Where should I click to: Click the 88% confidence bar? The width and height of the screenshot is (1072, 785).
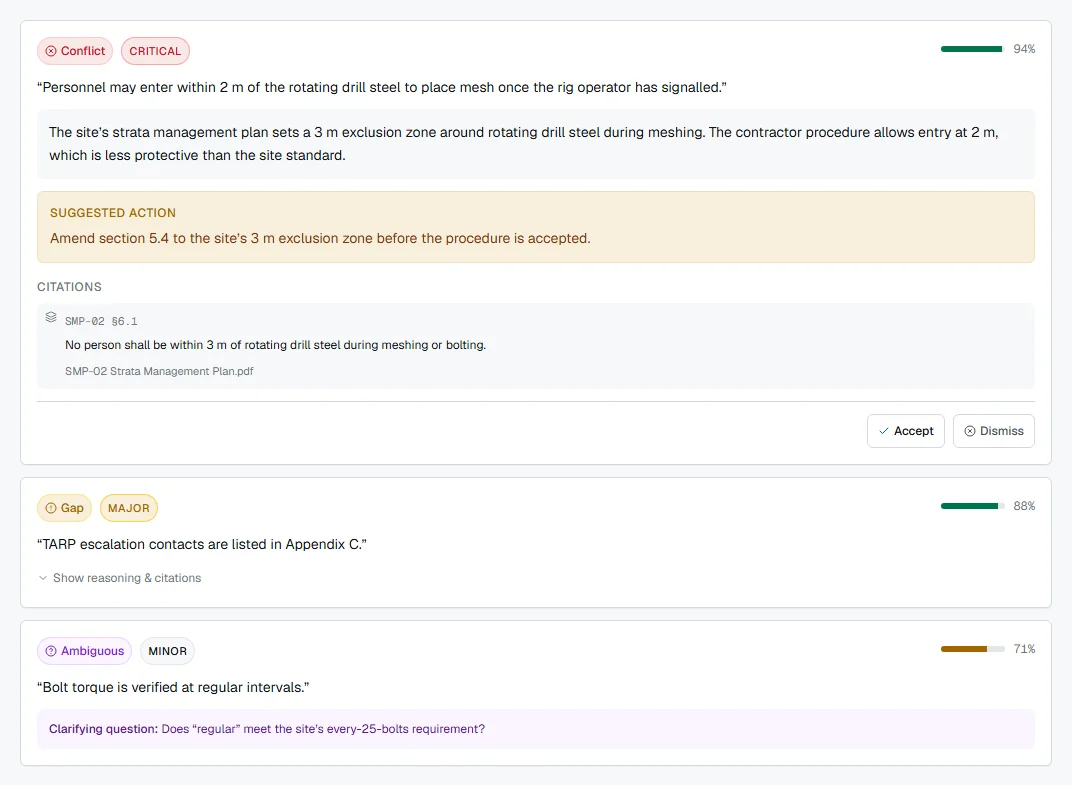(972, 506)
